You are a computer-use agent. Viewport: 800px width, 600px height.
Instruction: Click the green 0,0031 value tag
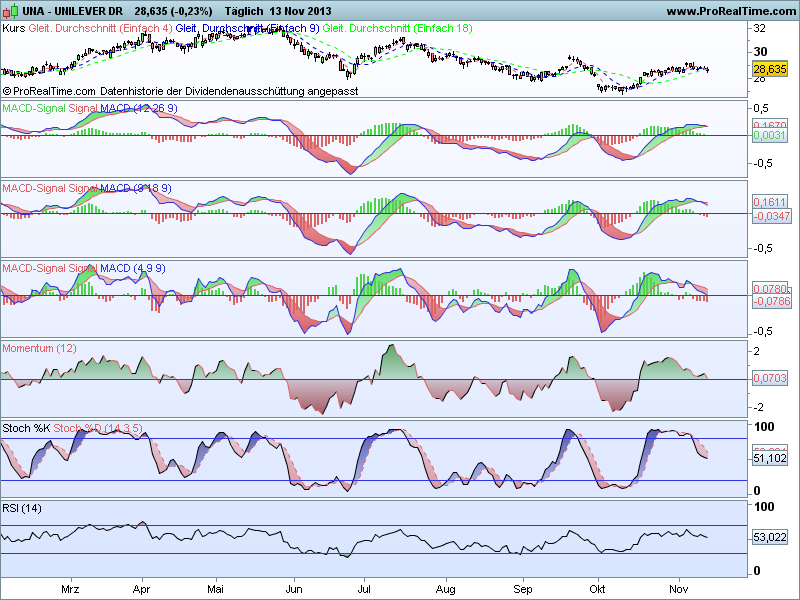769,135
